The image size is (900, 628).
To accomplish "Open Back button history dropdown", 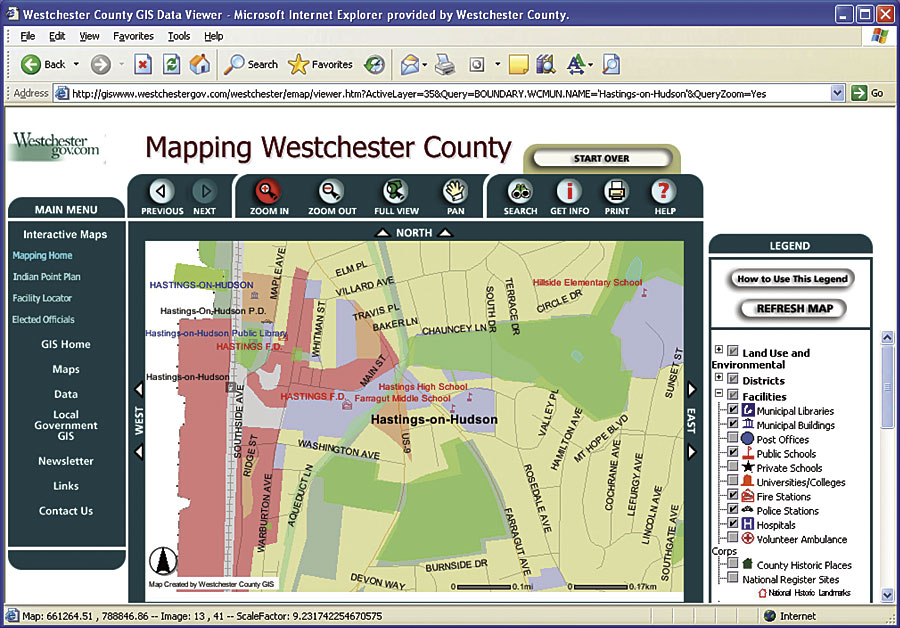I will pos(76,64).
